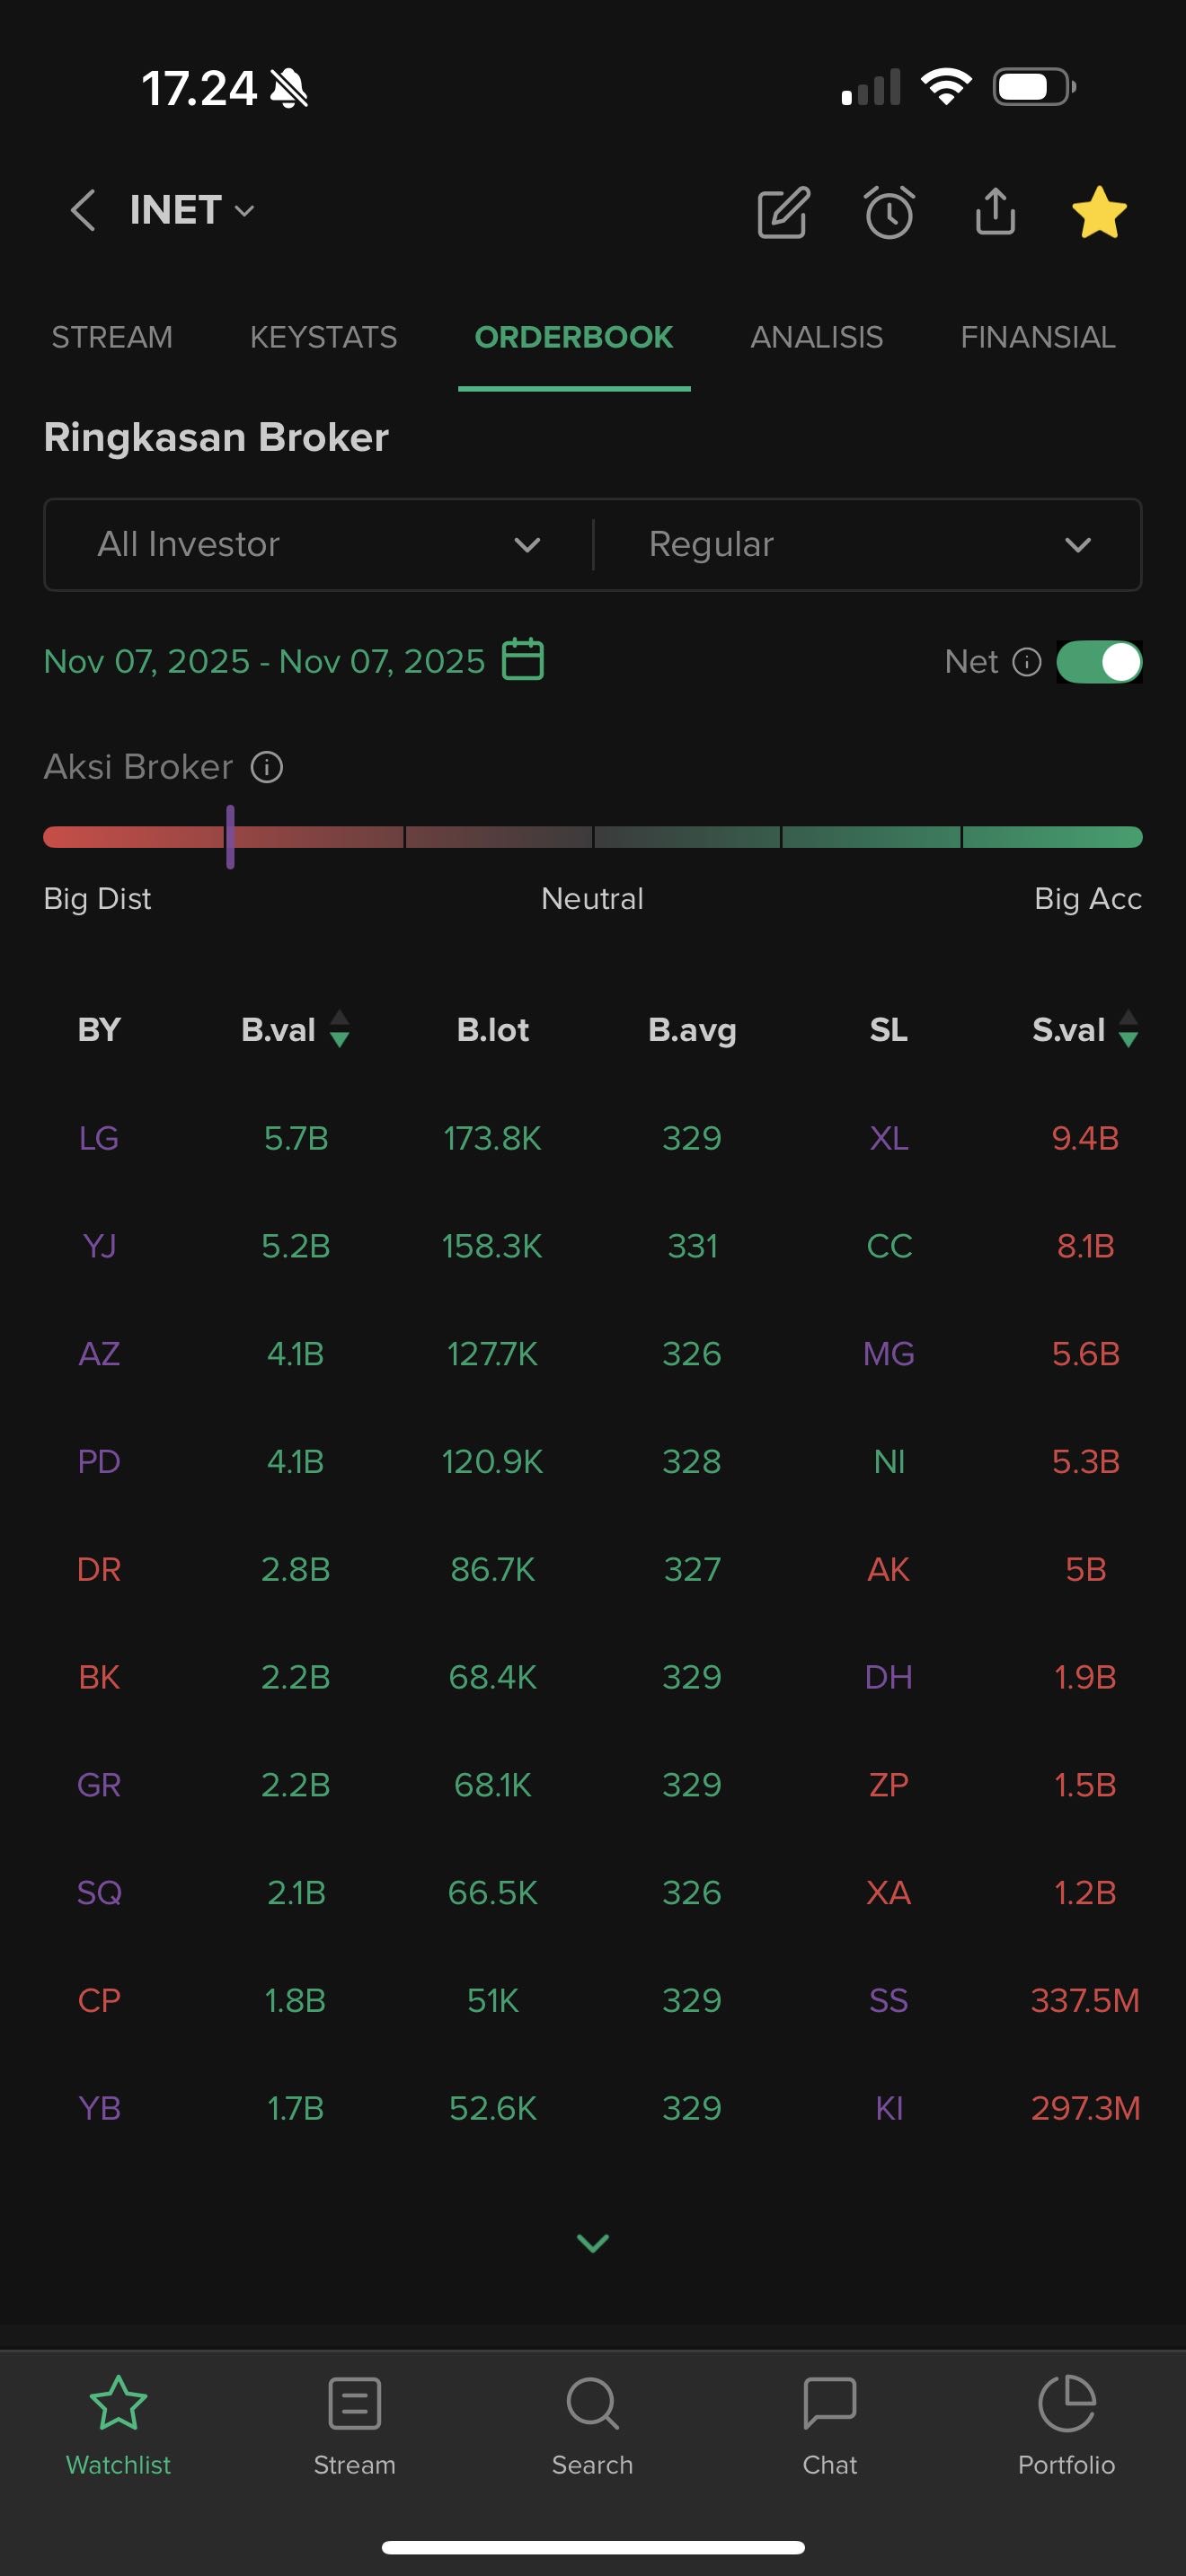Viewport: 1186px width, 2576px height.
Task: Set a price alert with alarm icon
Action: coord(889,212)
